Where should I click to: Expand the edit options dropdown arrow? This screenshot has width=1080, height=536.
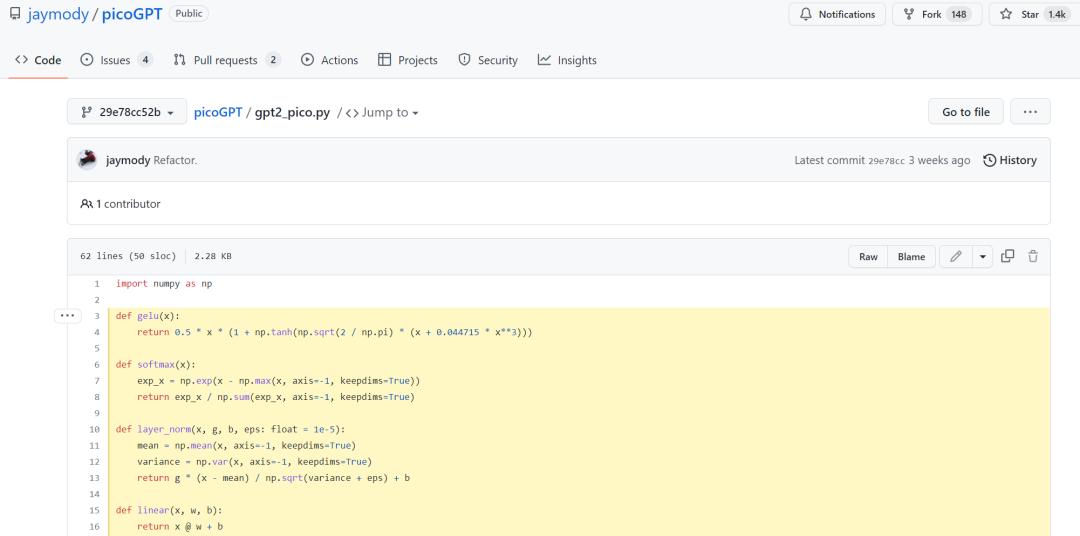983,257
